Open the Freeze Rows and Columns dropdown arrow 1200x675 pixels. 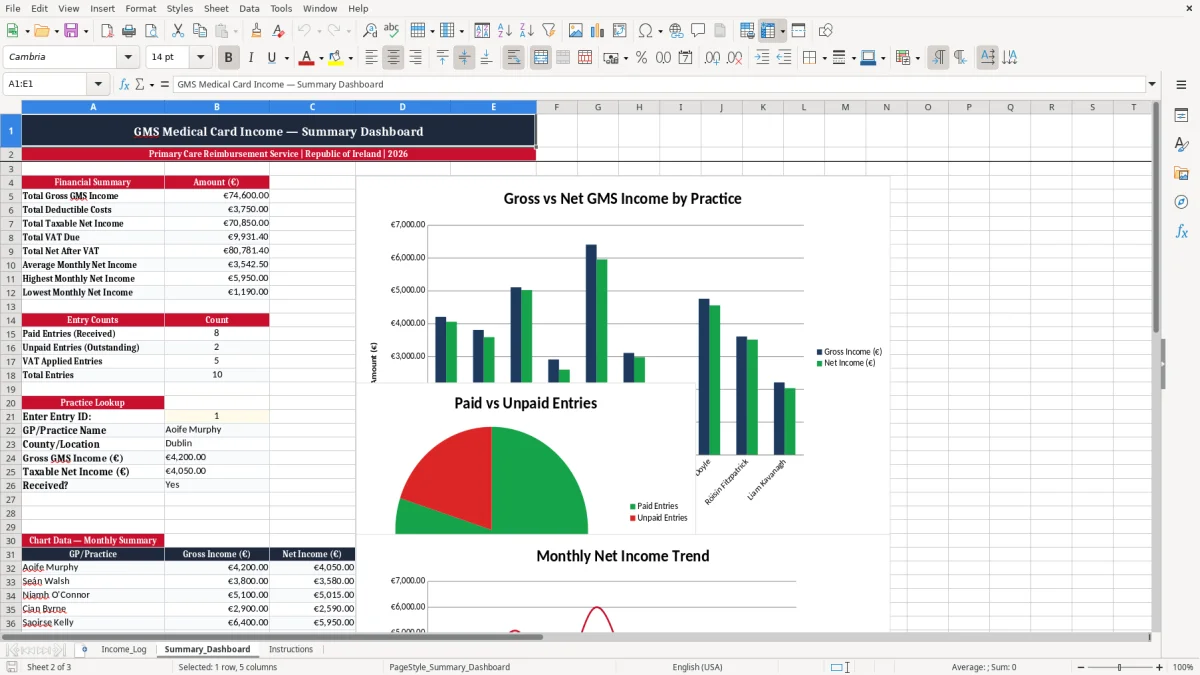[x=782, y=31]
